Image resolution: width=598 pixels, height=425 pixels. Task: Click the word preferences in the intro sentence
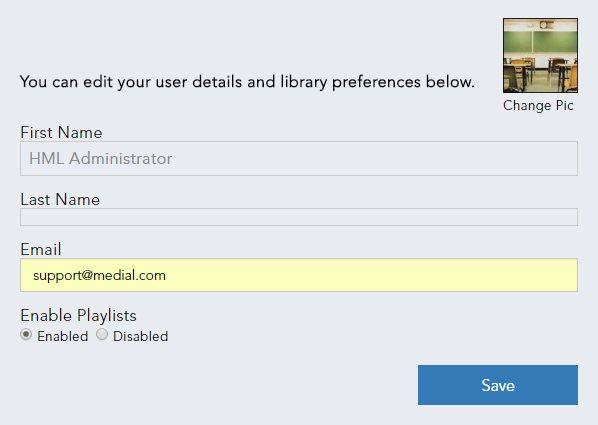[x=376, y=82]
